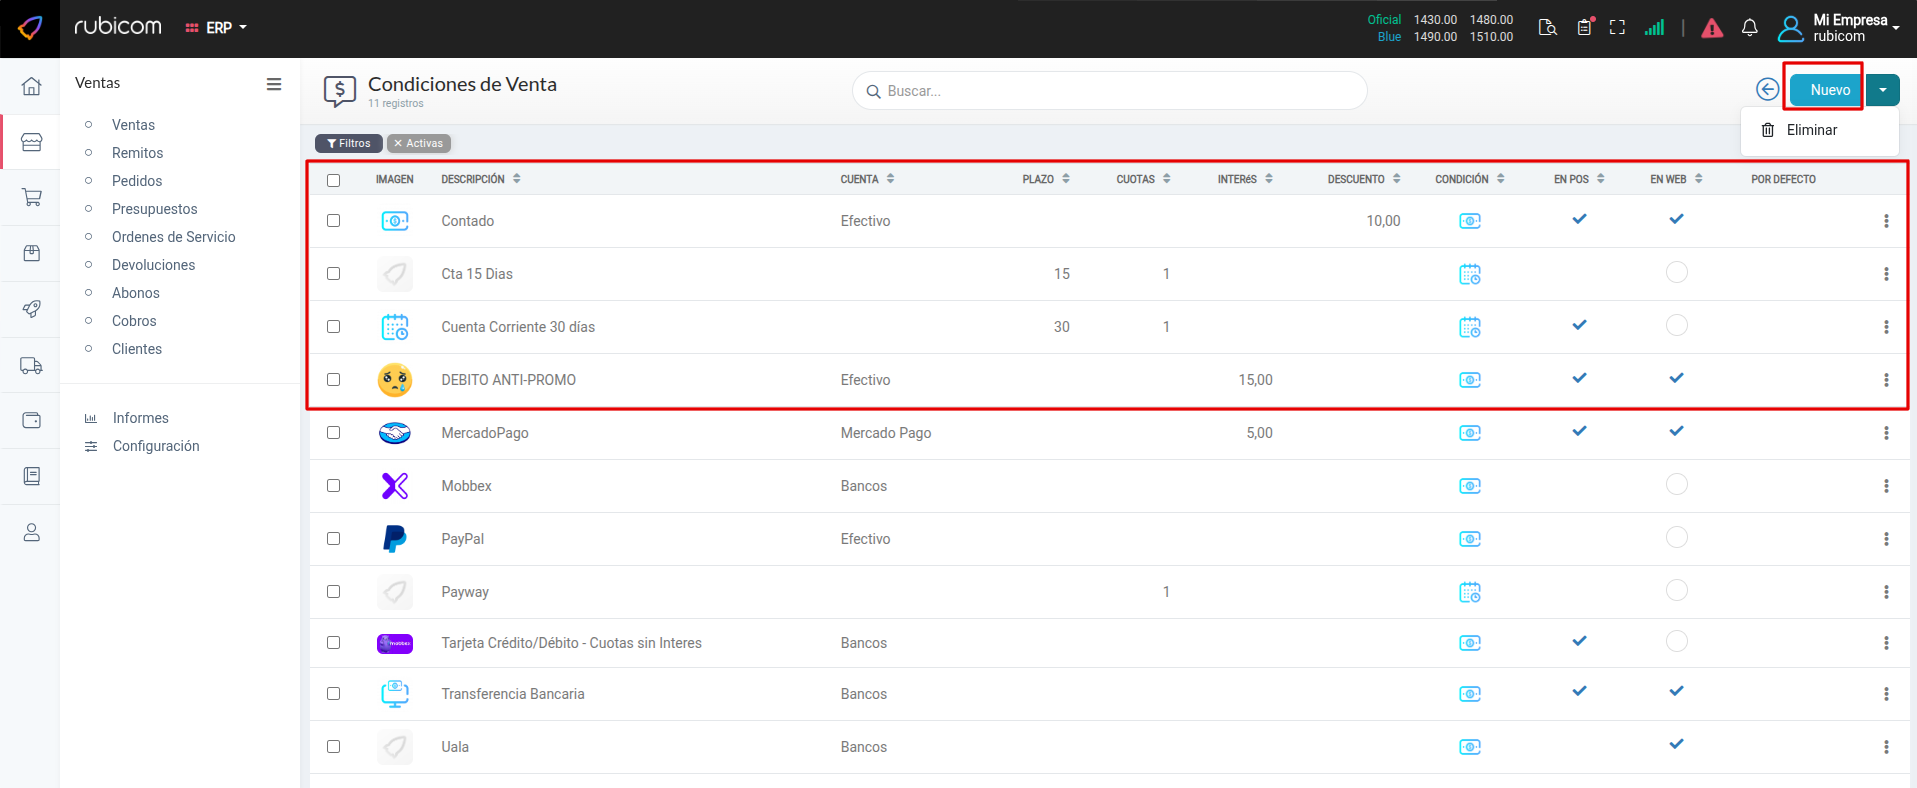Open the Filtros button
This screenshot has width=1917, height=788.
click(x=349, y=144)
